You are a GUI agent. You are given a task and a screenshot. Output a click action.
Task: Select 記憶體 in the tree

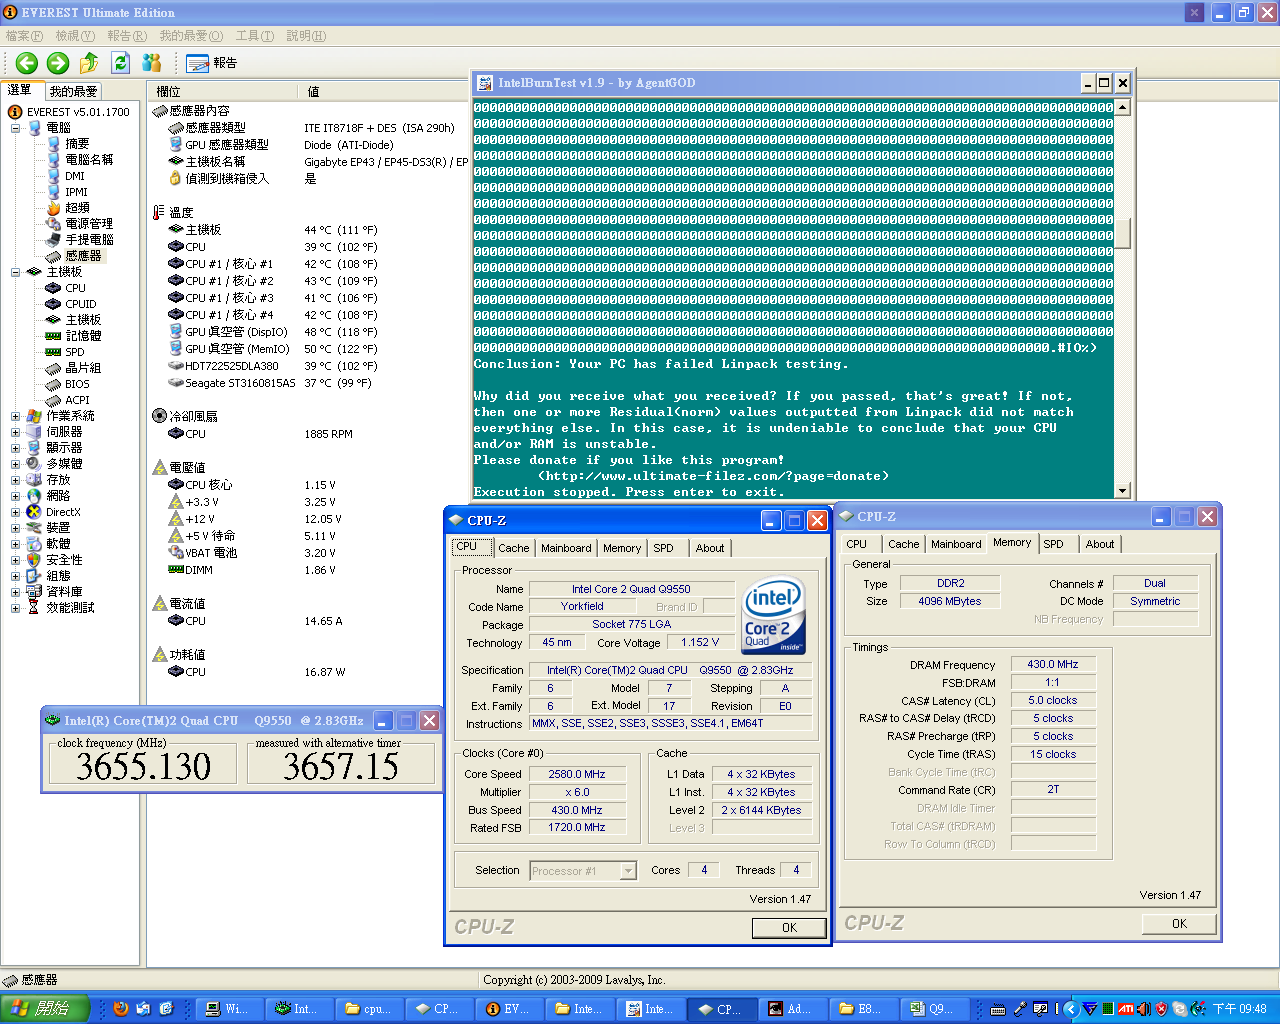click(x=83, y=336)
